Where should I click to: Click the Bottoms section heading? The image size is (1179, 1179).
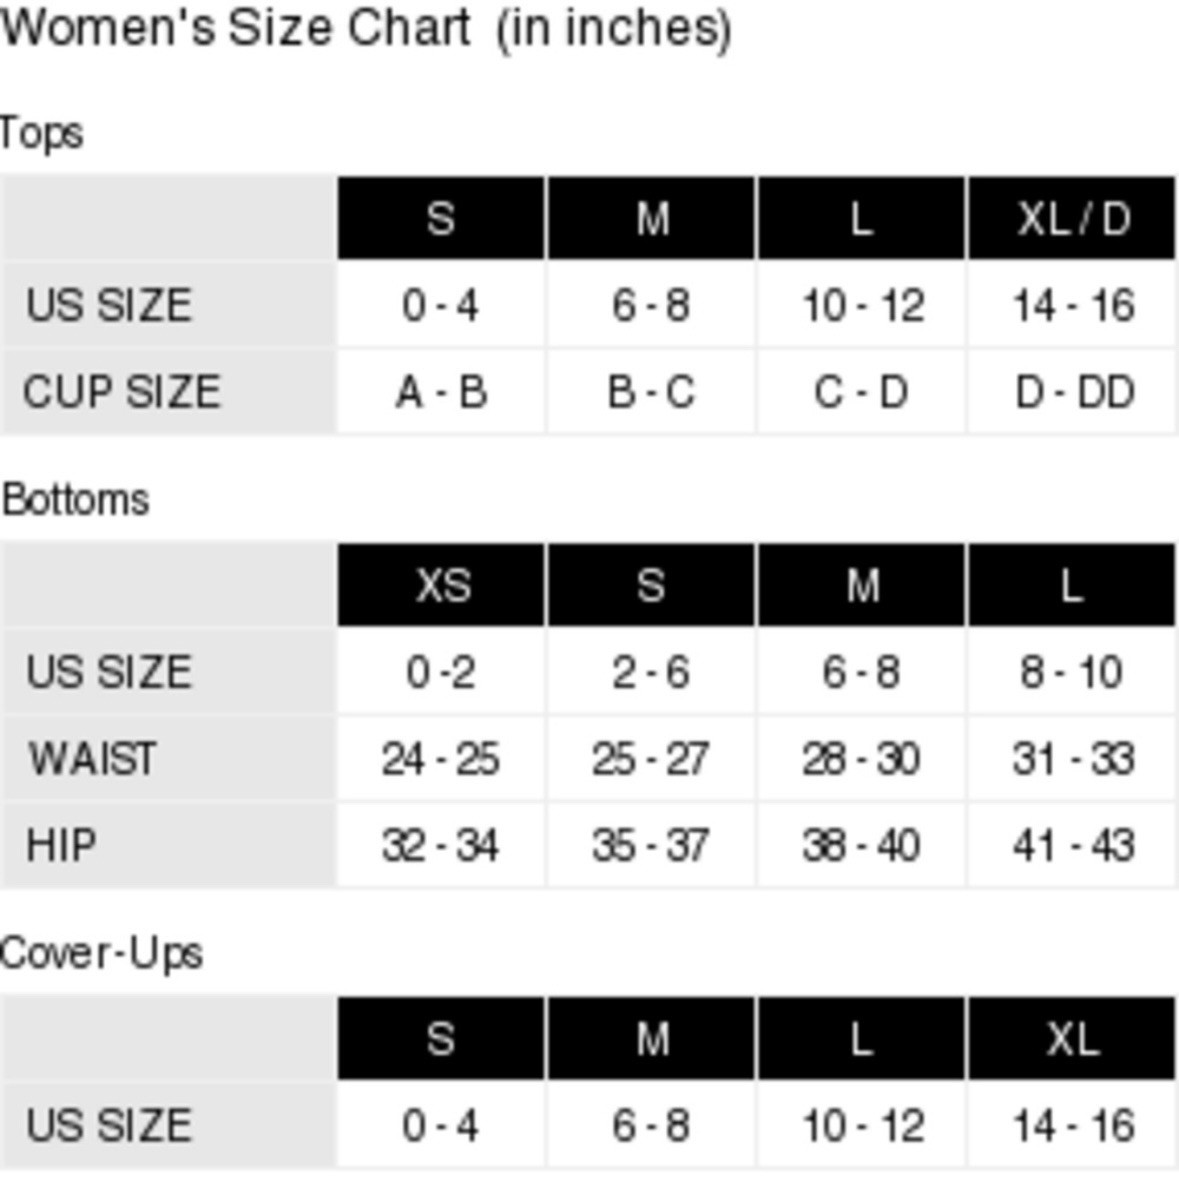(x=75, y=500)
